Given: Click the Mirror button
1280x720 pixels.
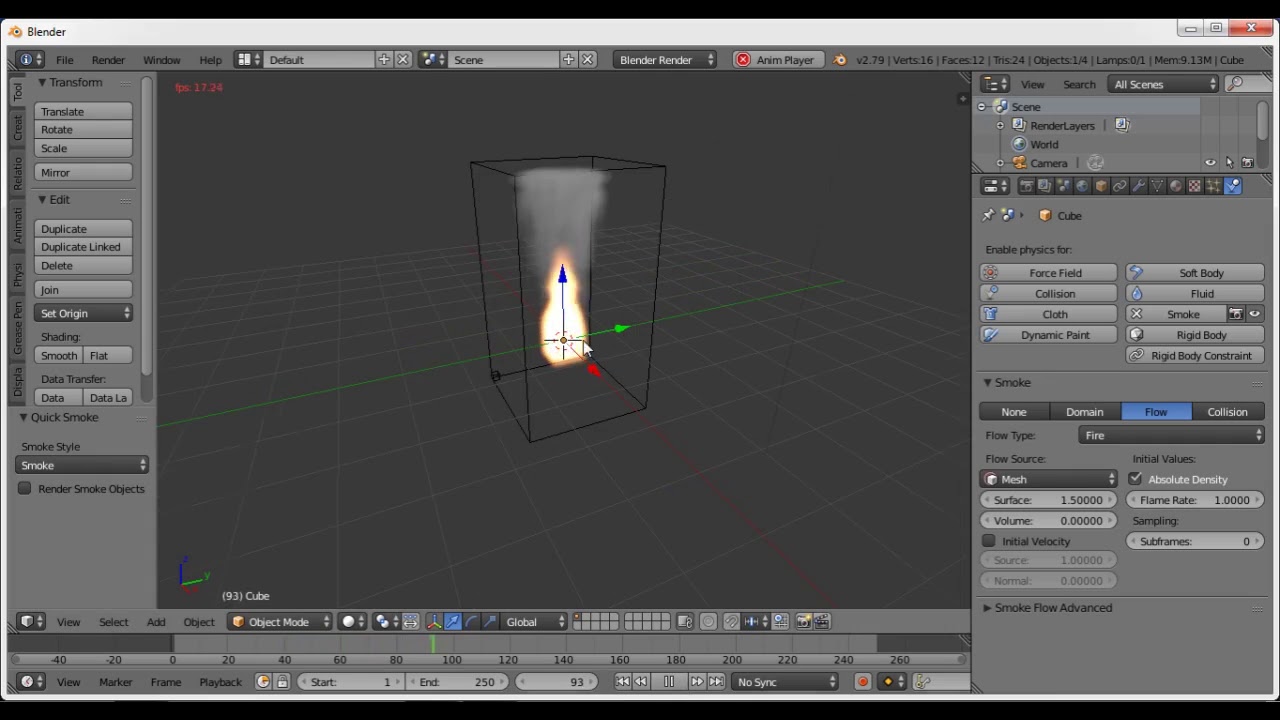Looking at the screenshot, I should [84, 173].
